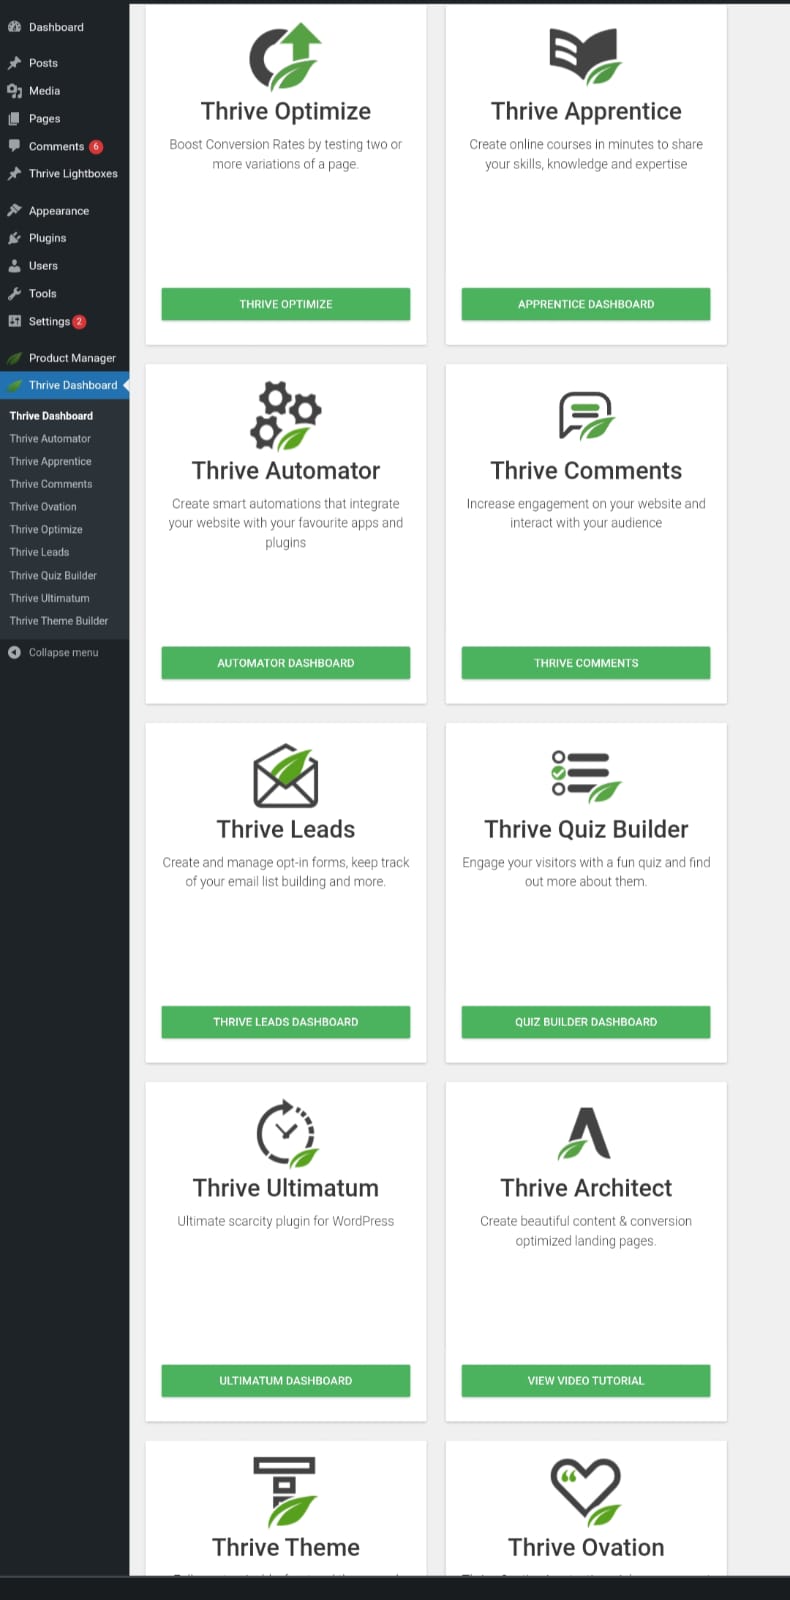Screen dimensions: 790x1600
Task: Click the Settings update badge 2
Action: [x=79, y=322]
